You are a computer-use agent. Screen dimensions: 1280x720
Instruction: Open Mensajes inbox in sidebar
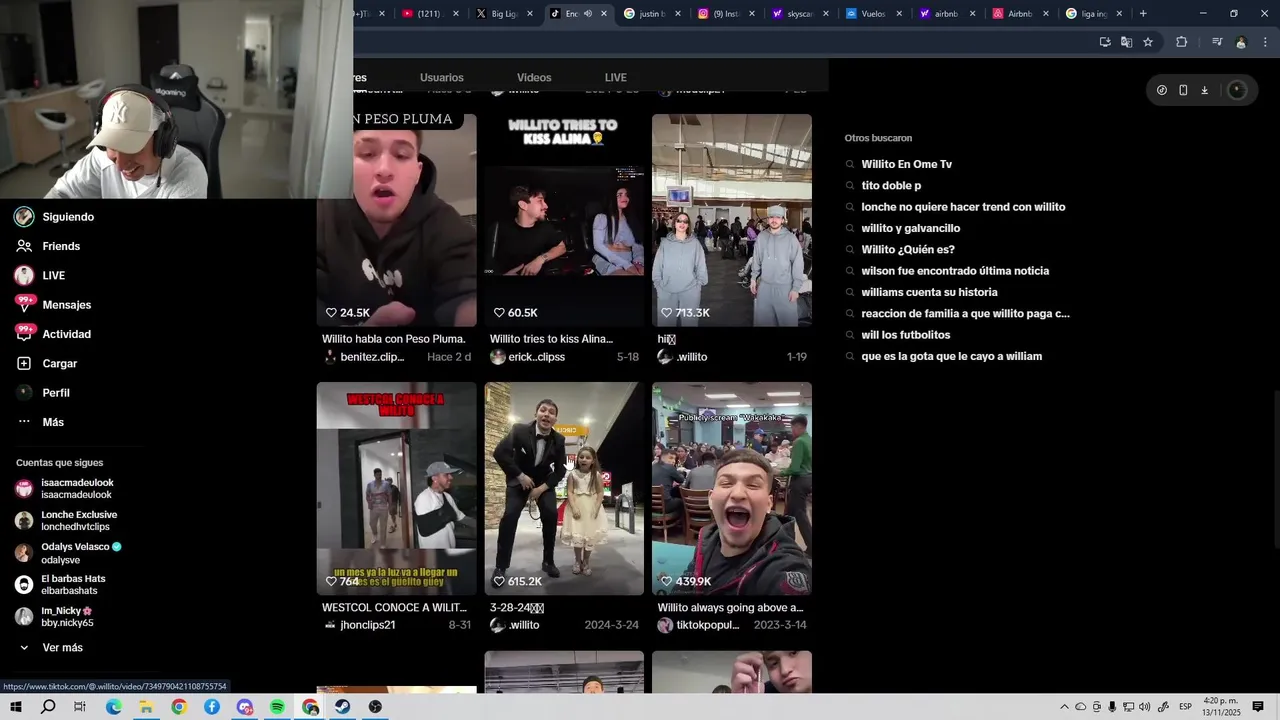tap(53, 305)
